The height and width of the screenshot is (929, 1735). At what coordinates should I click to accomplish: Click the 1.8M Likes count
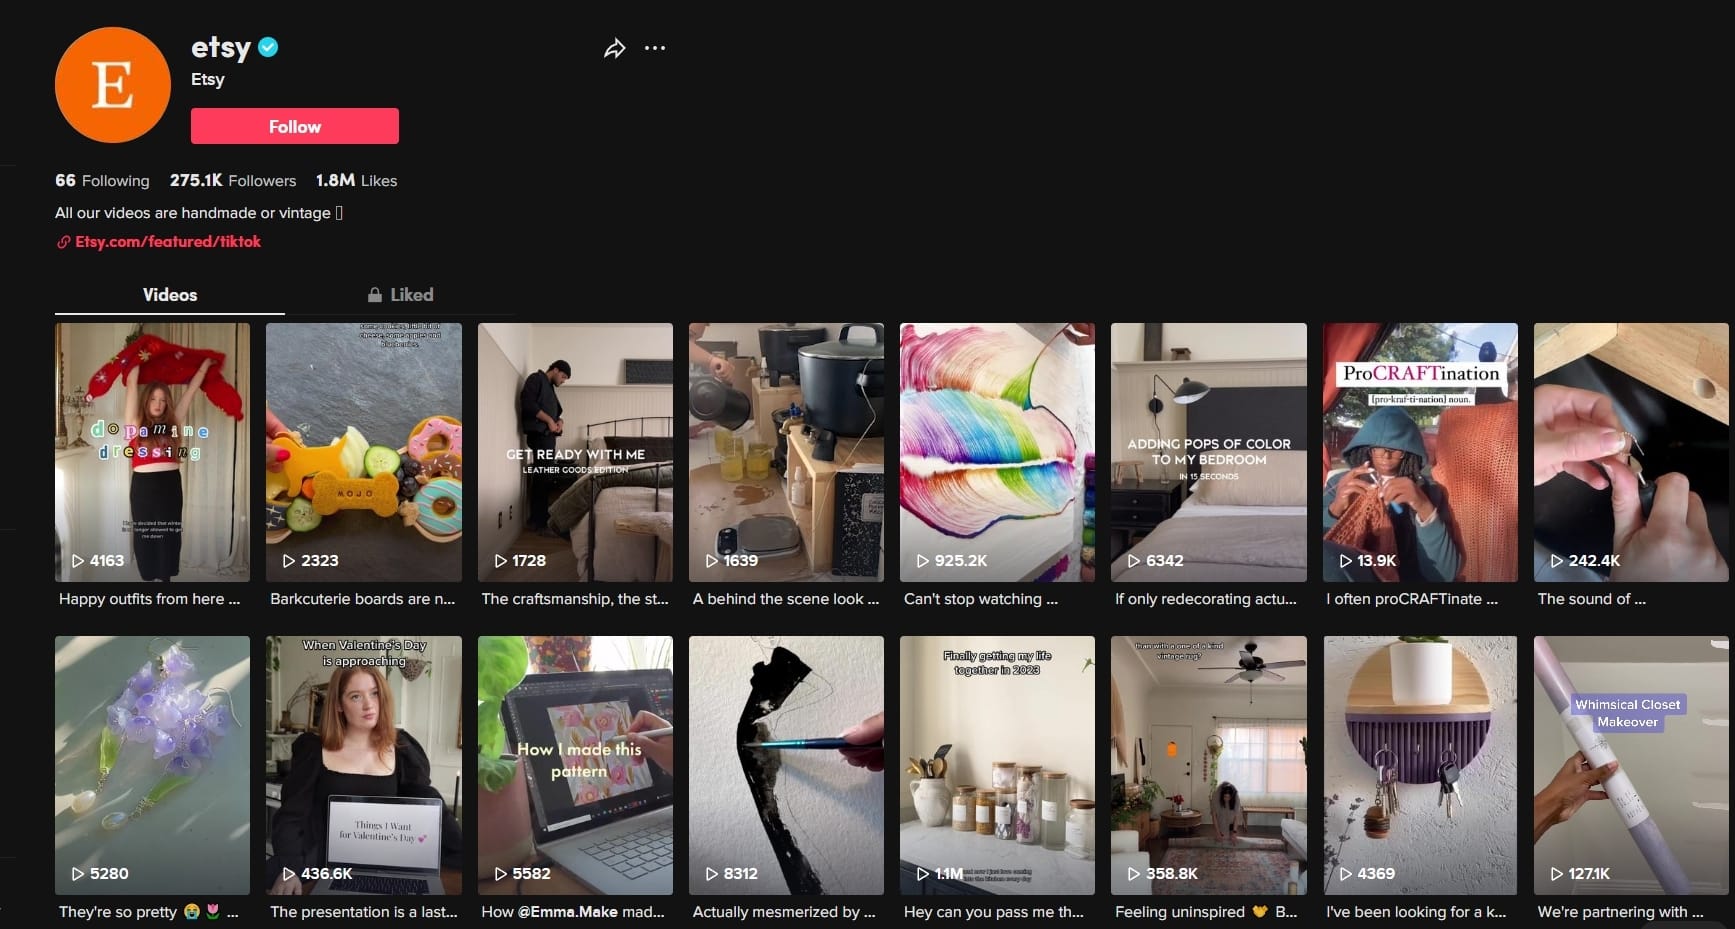[x=356, y=181]
